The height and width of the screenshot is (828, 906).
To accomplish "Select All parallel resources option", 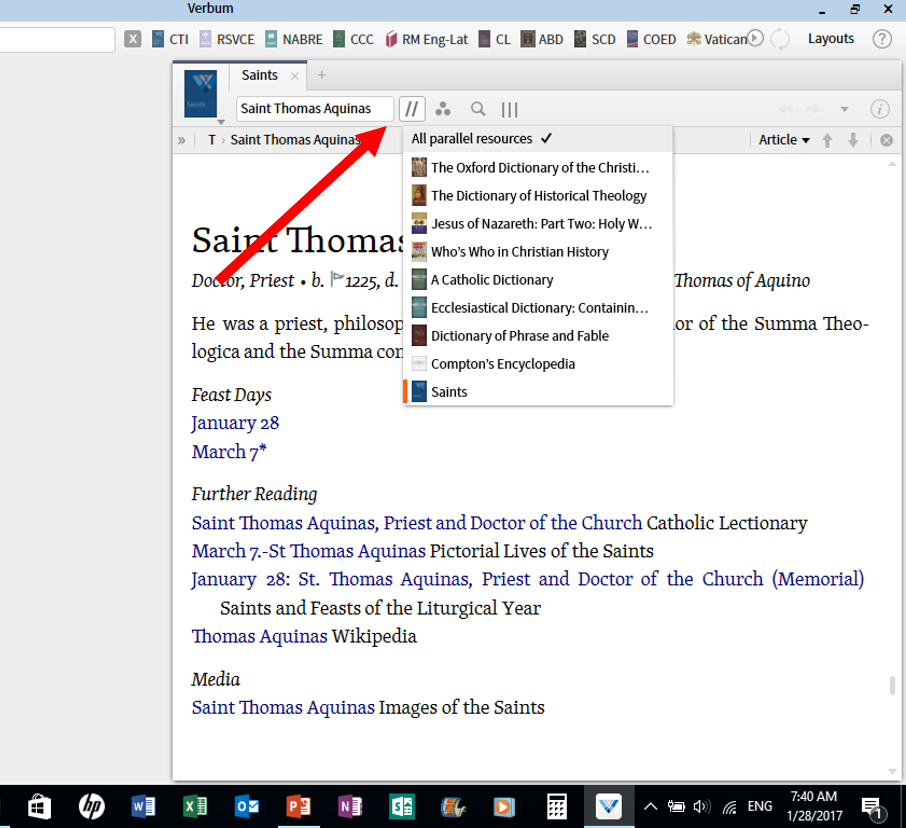I will pos(538,139).
